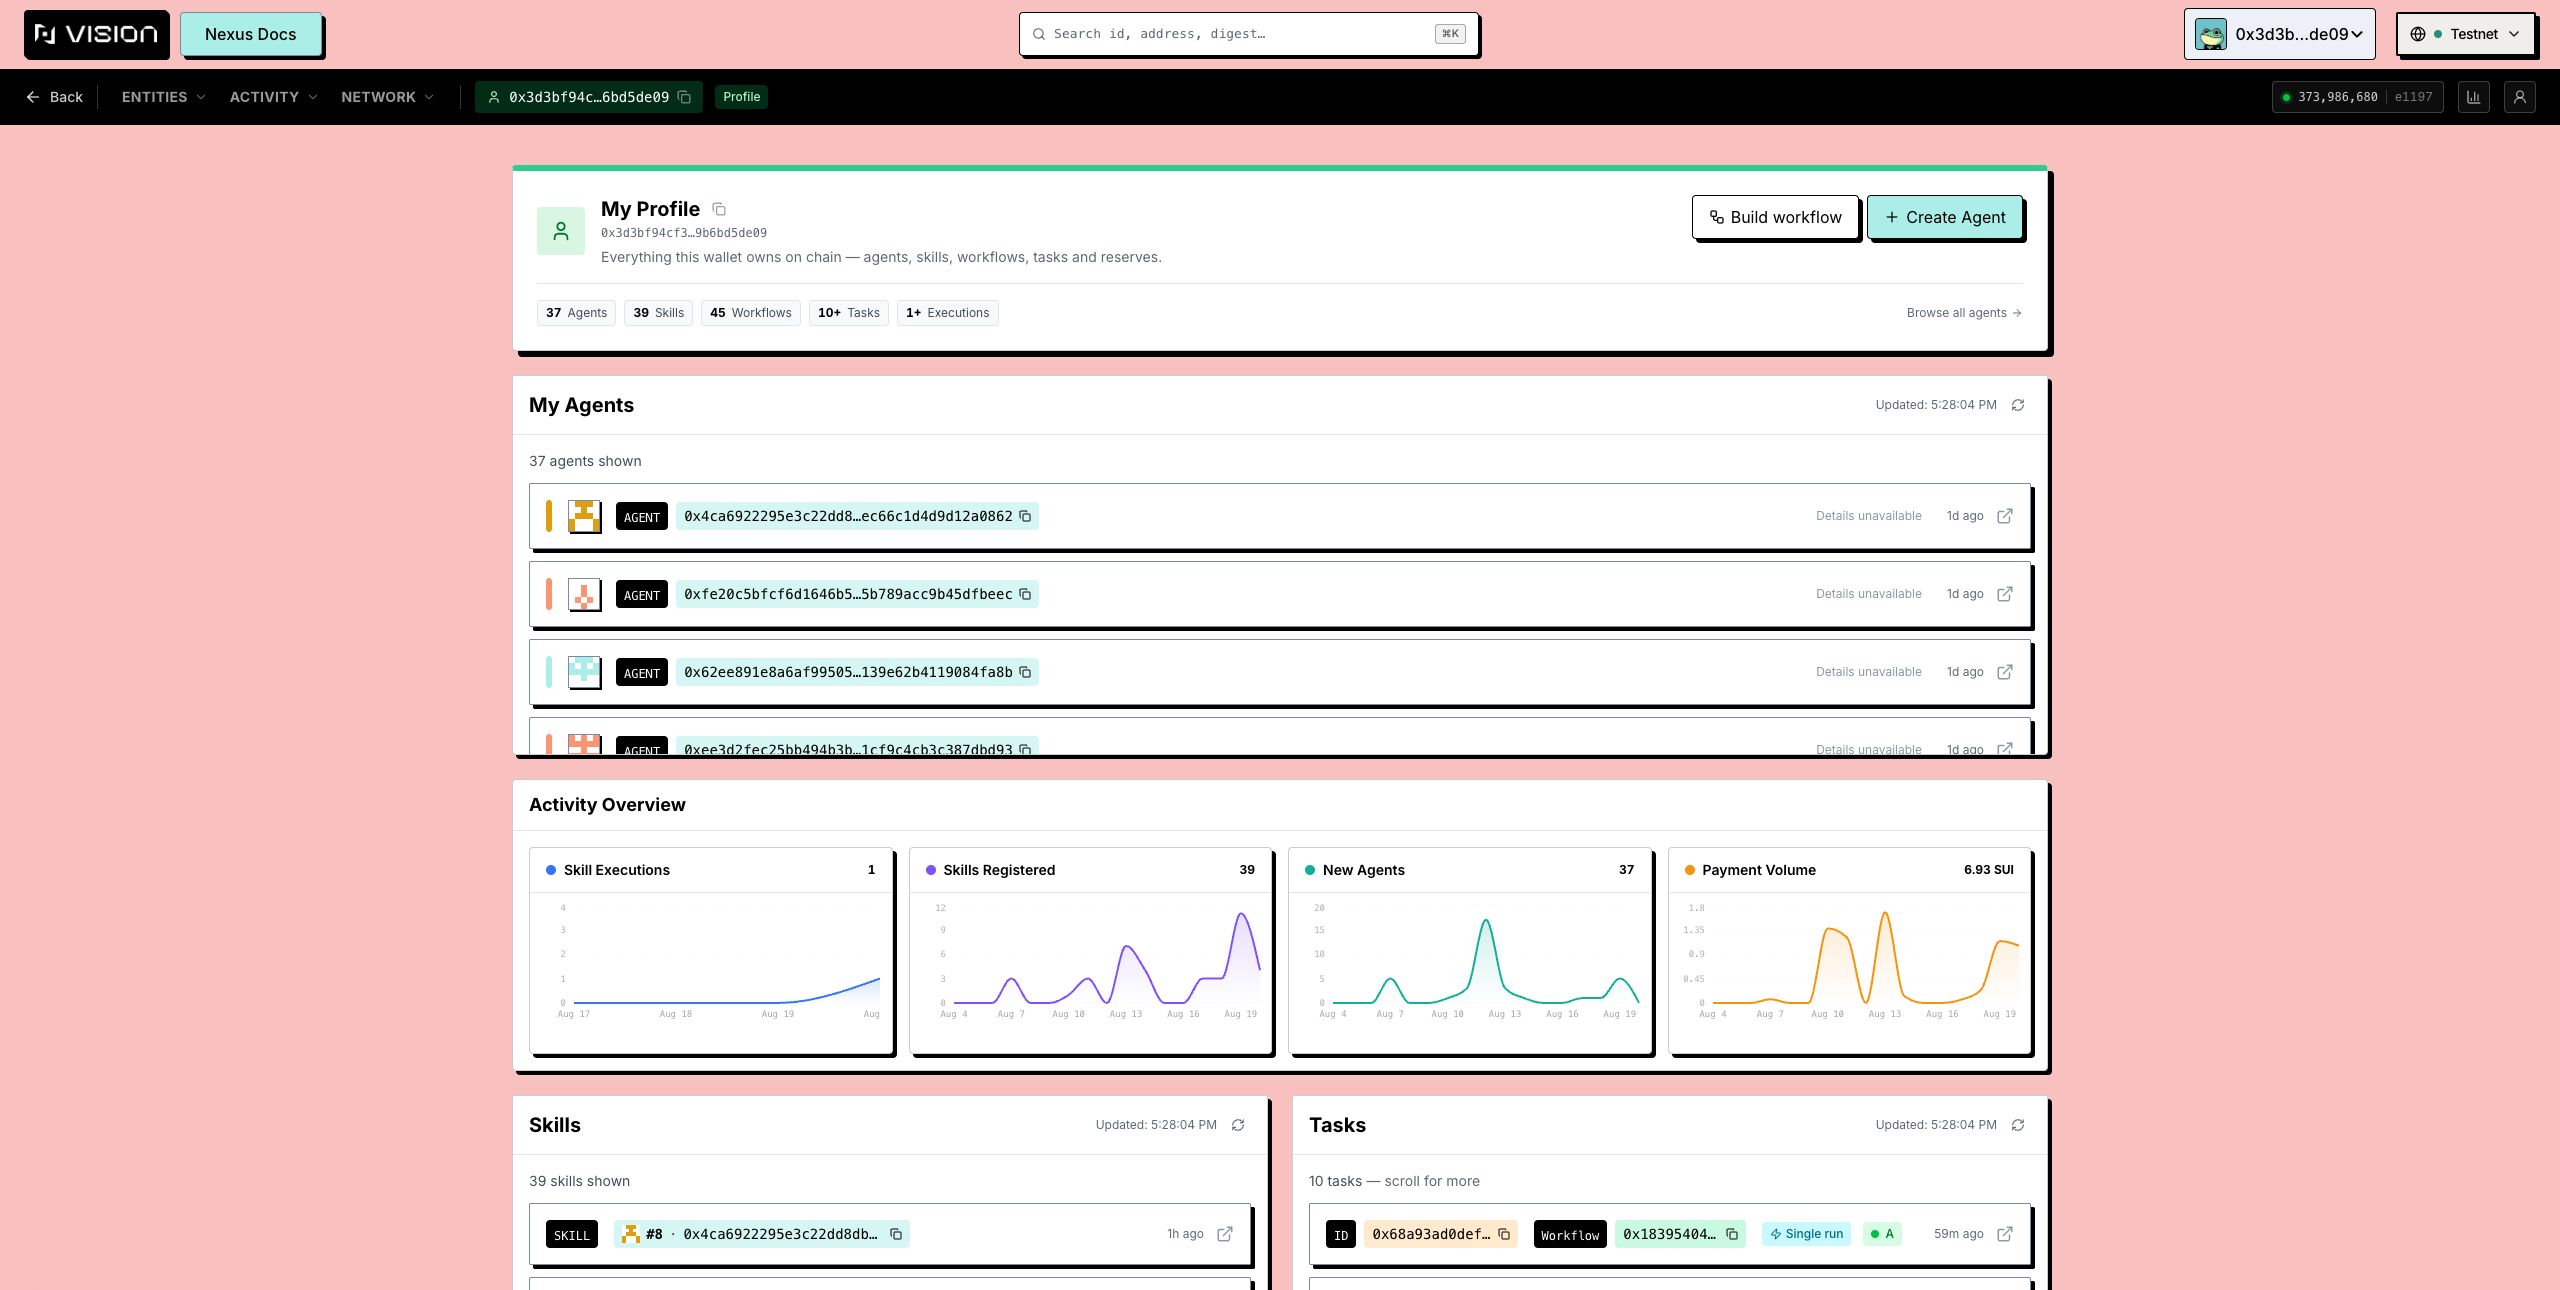Click the agent address 0xfe20c5bfcf6d1646b5…5b789acc9b45dfbeec
The width and height of the screenshot is (2560, 1290).
click(848, 594)
